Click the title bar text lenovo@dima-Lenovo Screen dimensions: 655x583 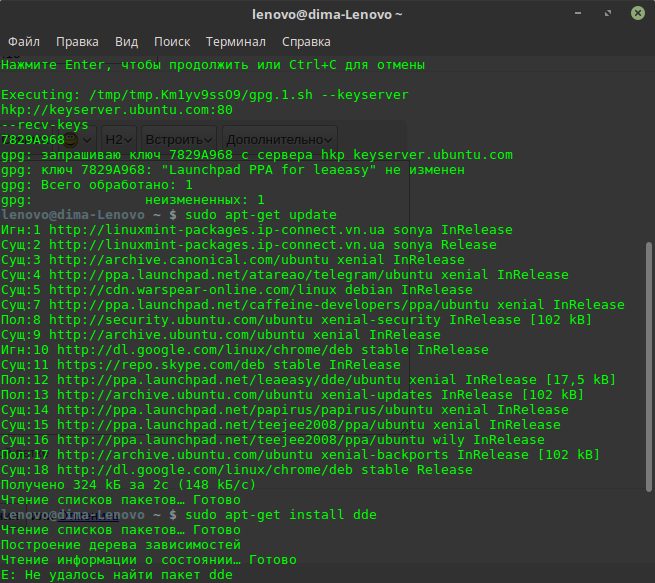pyautogui.click(x=327, y=14)
